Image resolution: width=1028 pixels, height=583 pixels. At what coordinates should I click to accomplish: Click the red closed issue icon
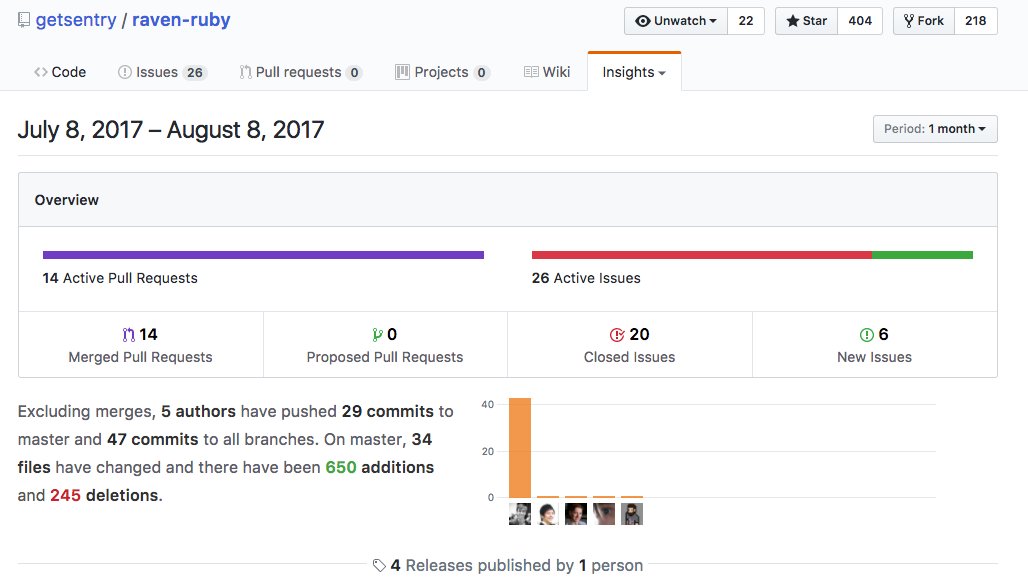pyautogui.click(x=617, y=335)
